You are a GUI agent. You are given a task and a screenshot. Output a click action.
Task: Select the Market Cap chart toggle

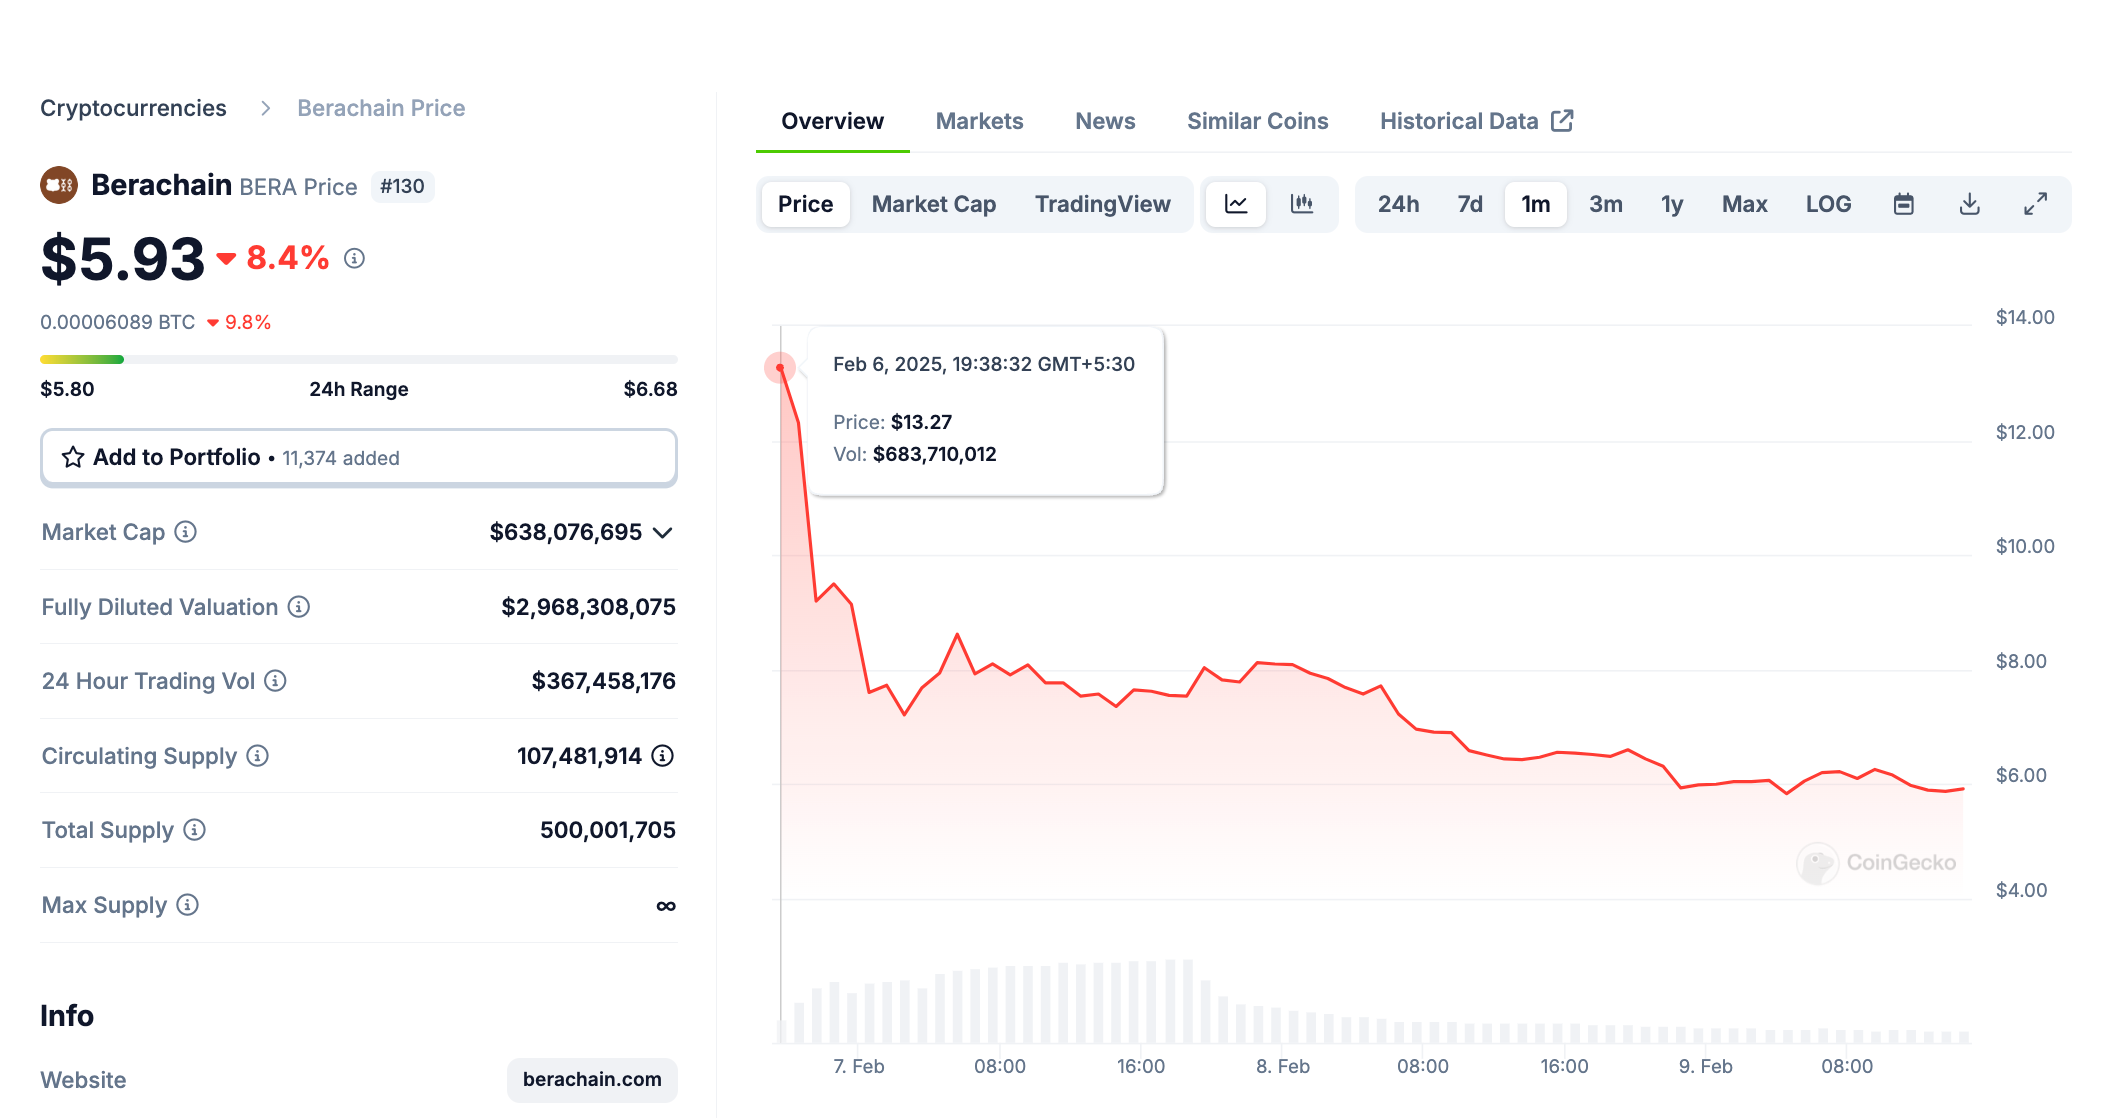tap(934, 204)
